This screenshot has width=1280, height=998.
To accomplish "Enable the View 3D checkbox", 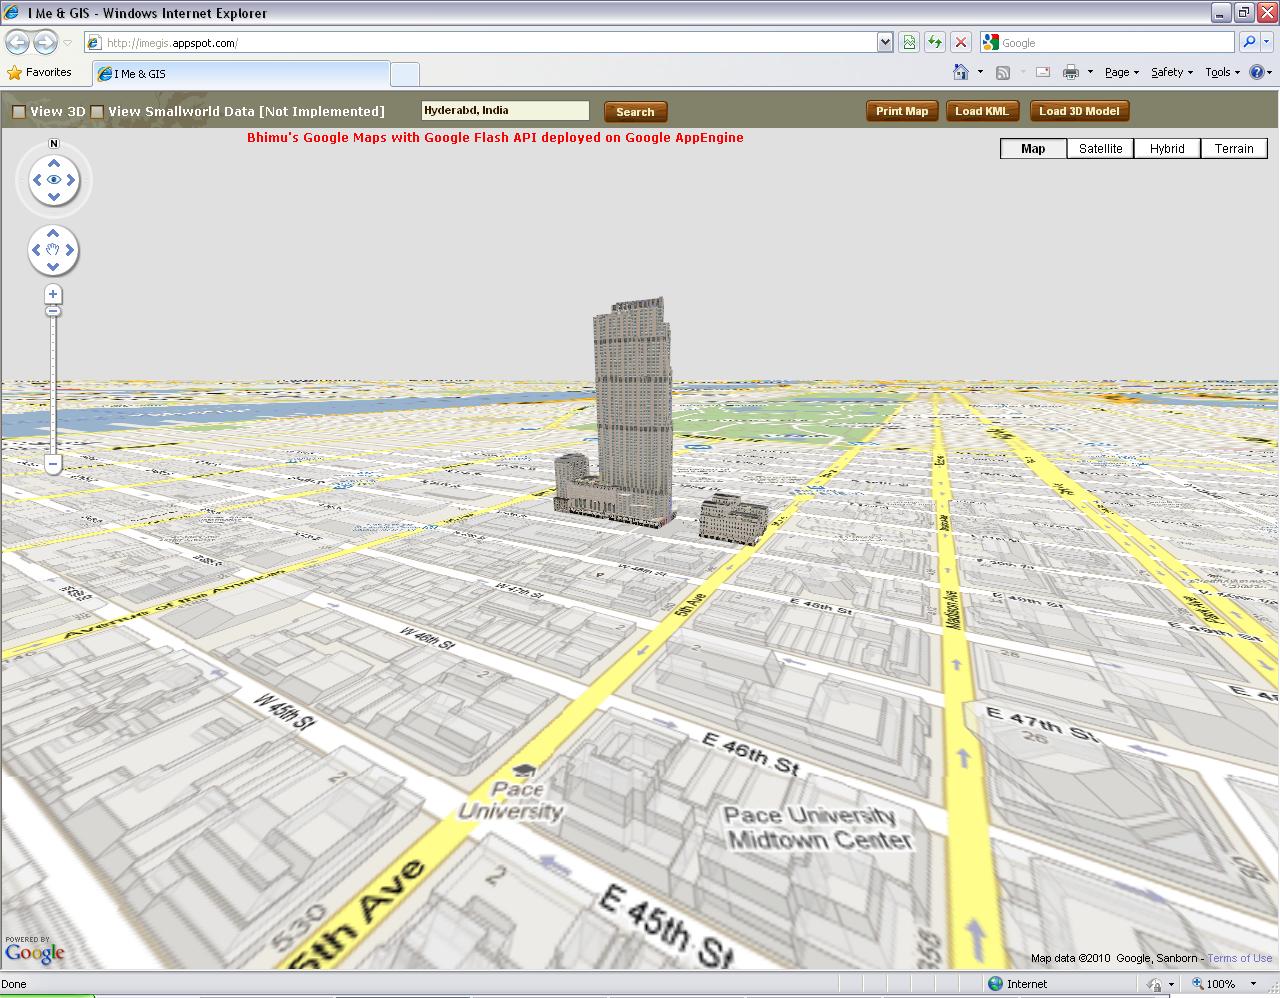I will coord(18,112).
